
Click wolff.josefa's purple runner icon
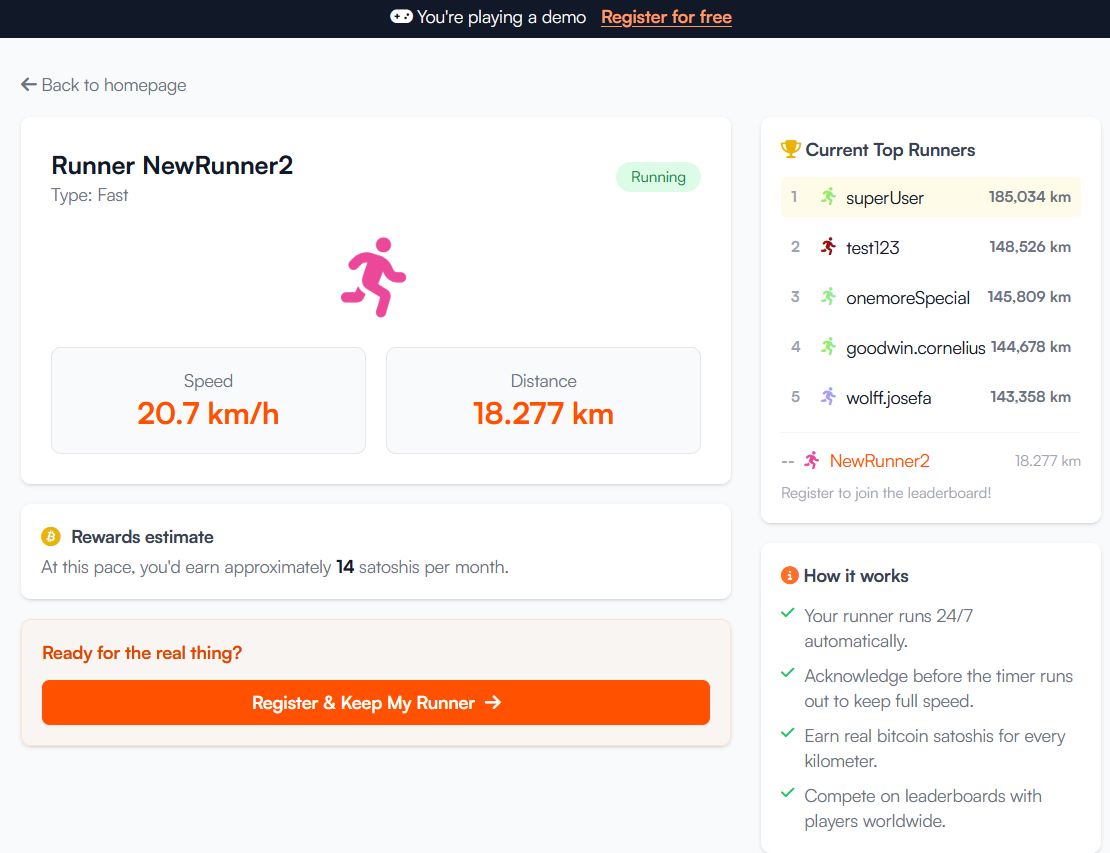pos(828,396)
